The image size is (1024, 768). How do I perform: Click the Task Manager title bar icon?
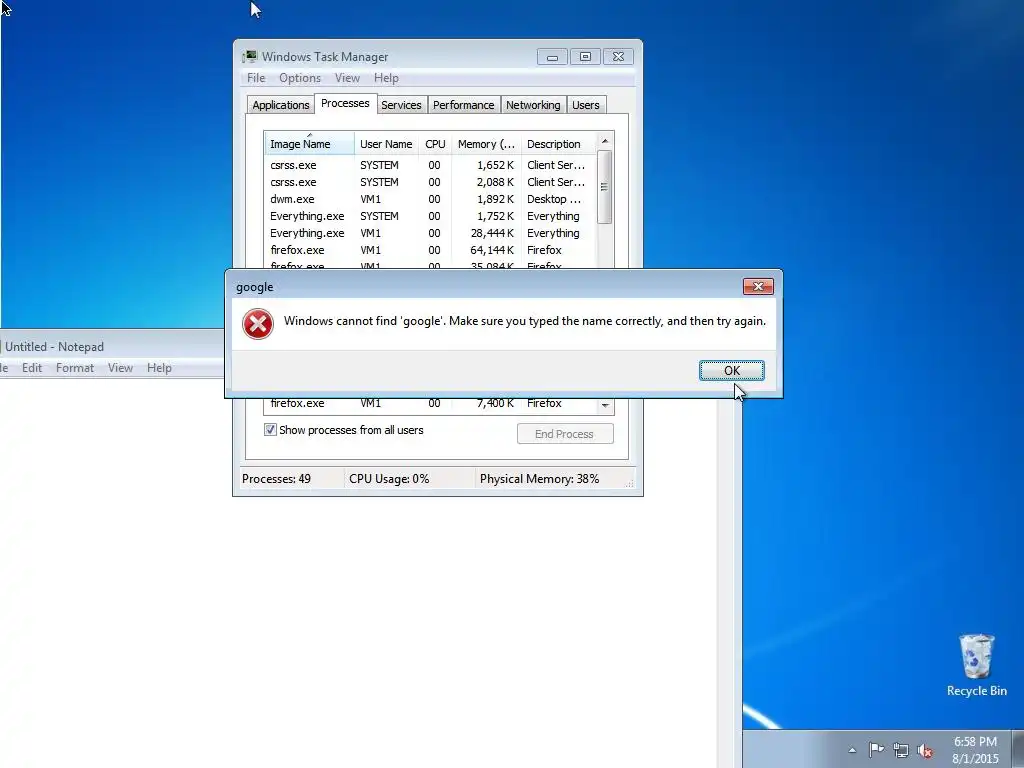point(249,56)
